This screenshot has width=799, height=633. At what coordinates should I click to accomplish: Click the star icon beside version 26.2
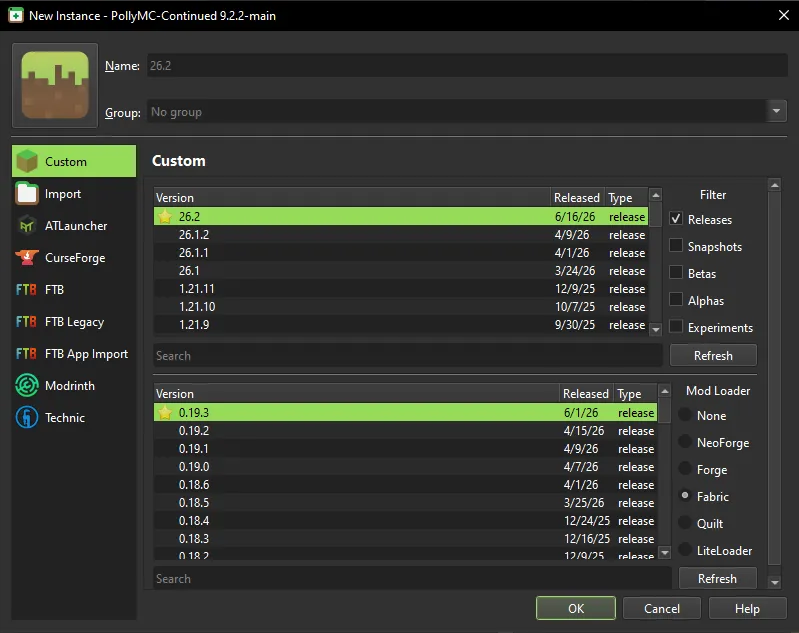coord(165,217)
